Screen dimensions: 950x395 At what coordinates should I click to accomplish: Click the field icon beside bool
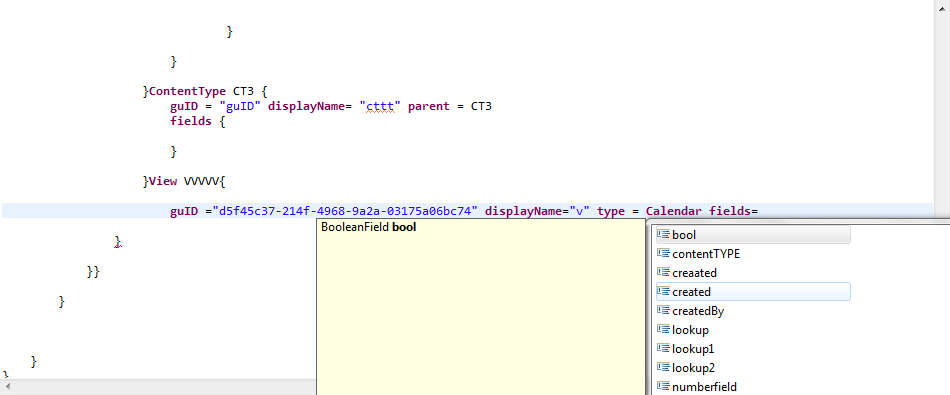[663, 235]
